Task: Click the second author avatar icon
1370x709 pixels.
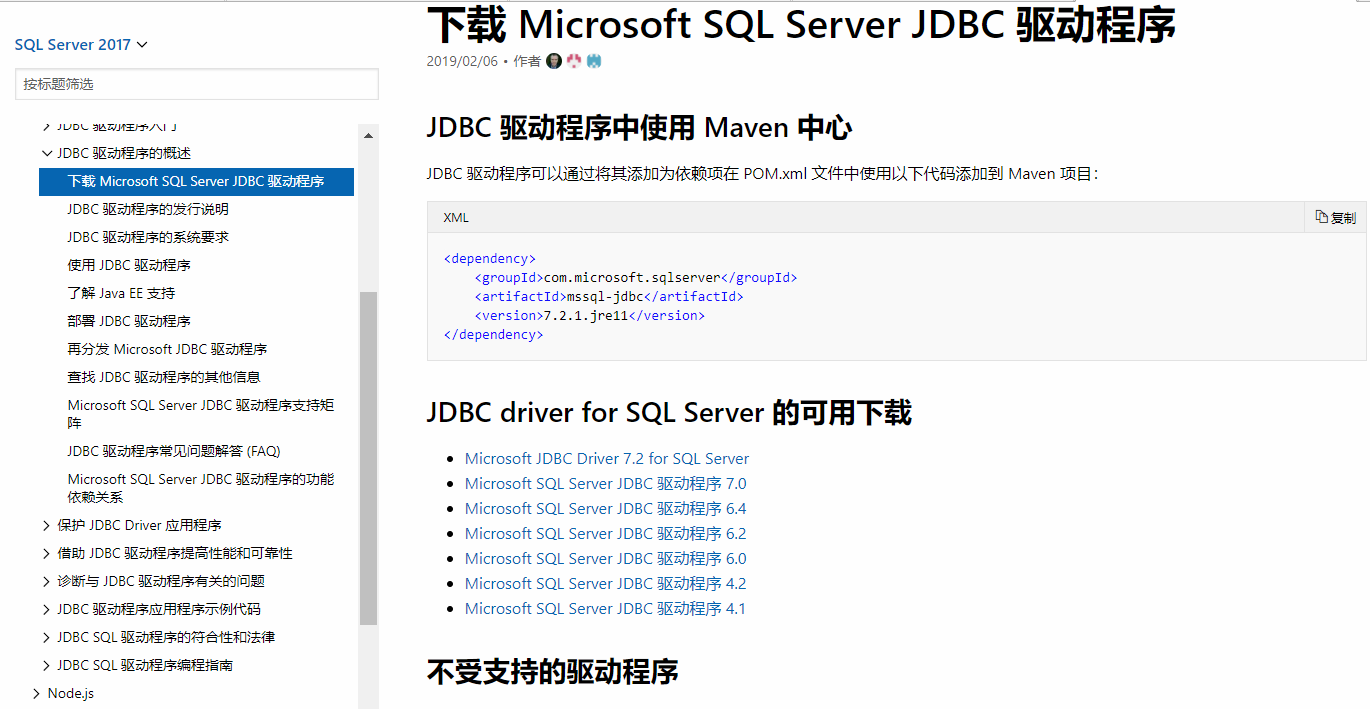Action: pyautogui.click(x=574, y=61)
